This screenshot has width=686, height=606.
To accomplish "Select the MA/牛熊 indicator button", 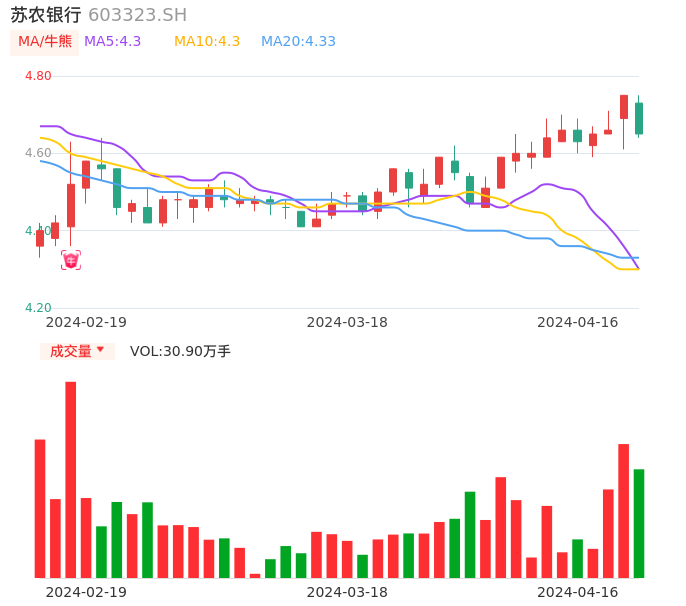I will coord(45,42).
